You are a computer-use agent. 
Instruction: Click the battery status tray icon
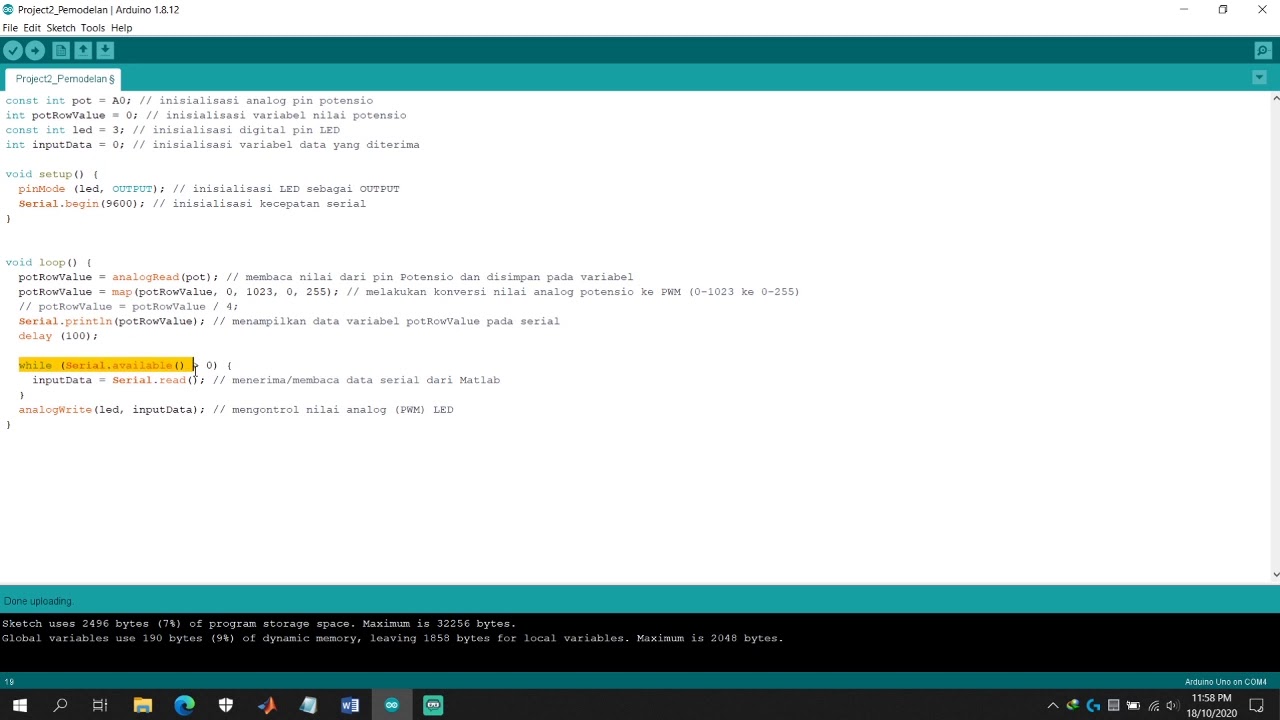[1133, 706]
